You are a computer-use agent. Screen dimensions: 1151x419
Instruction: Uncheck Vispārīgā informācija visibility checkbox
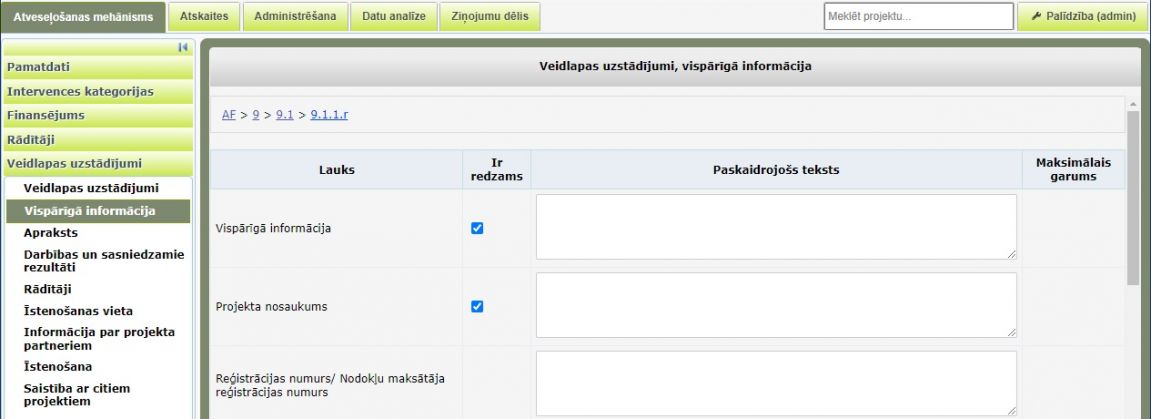click(x=477, y=228)
